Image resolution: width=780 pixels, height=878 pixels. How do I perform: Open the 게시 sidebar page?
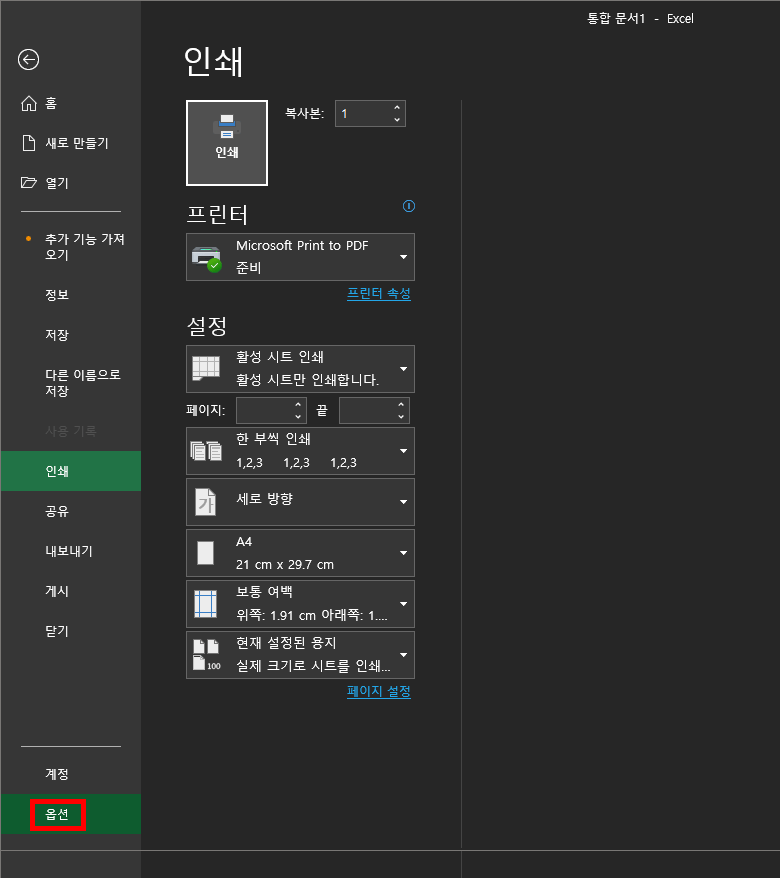[71, 591]
